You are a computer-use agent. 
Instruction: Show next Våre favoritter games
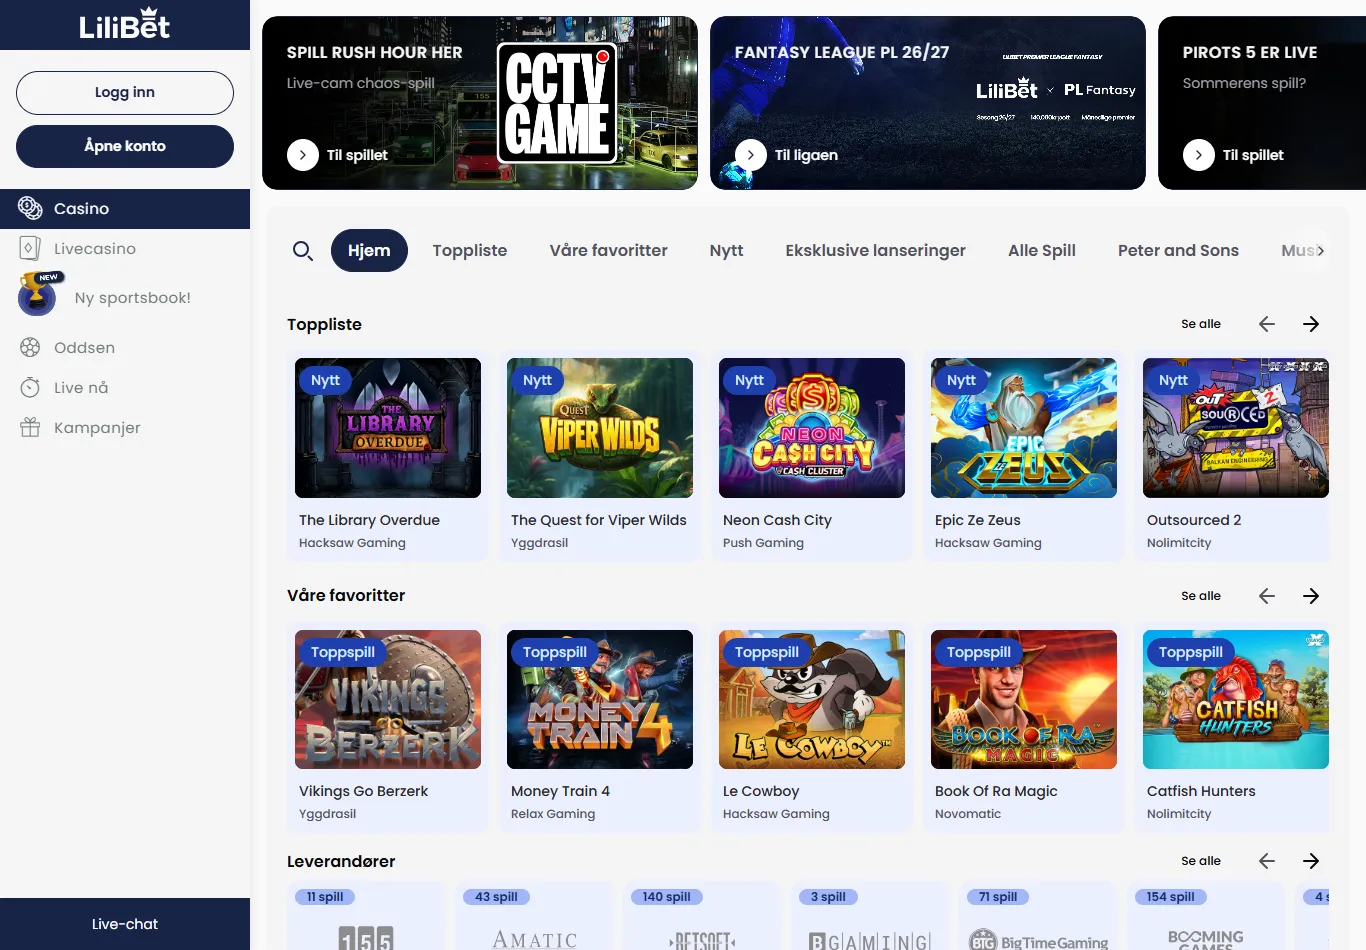(1311, 596)
